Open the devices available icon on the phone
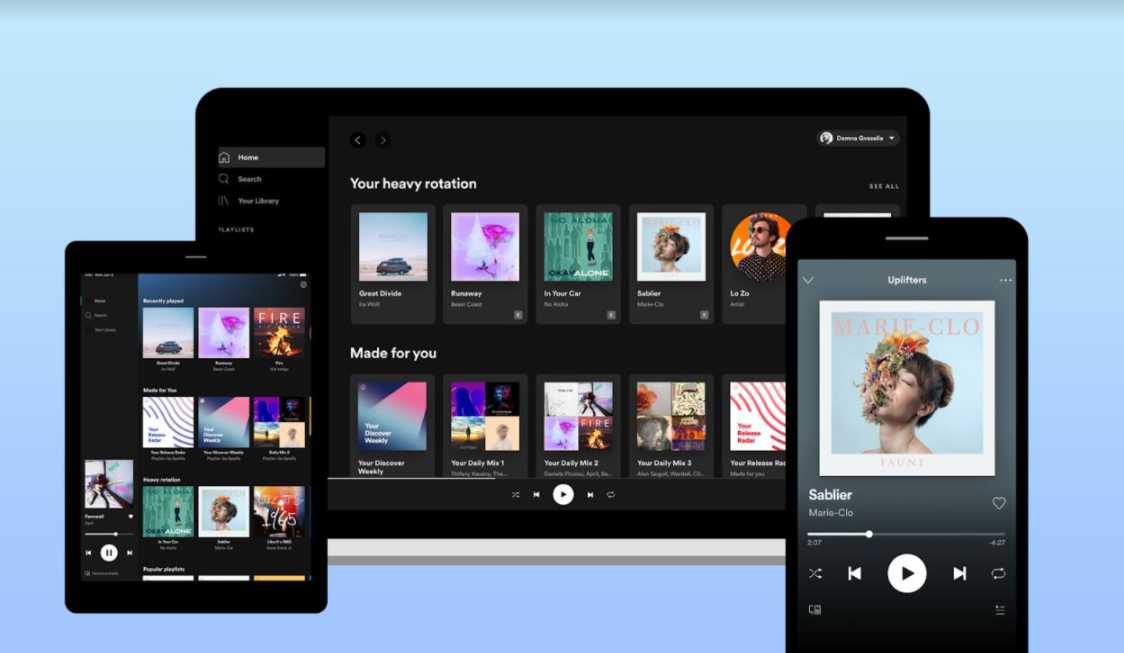 click(815, 610)
